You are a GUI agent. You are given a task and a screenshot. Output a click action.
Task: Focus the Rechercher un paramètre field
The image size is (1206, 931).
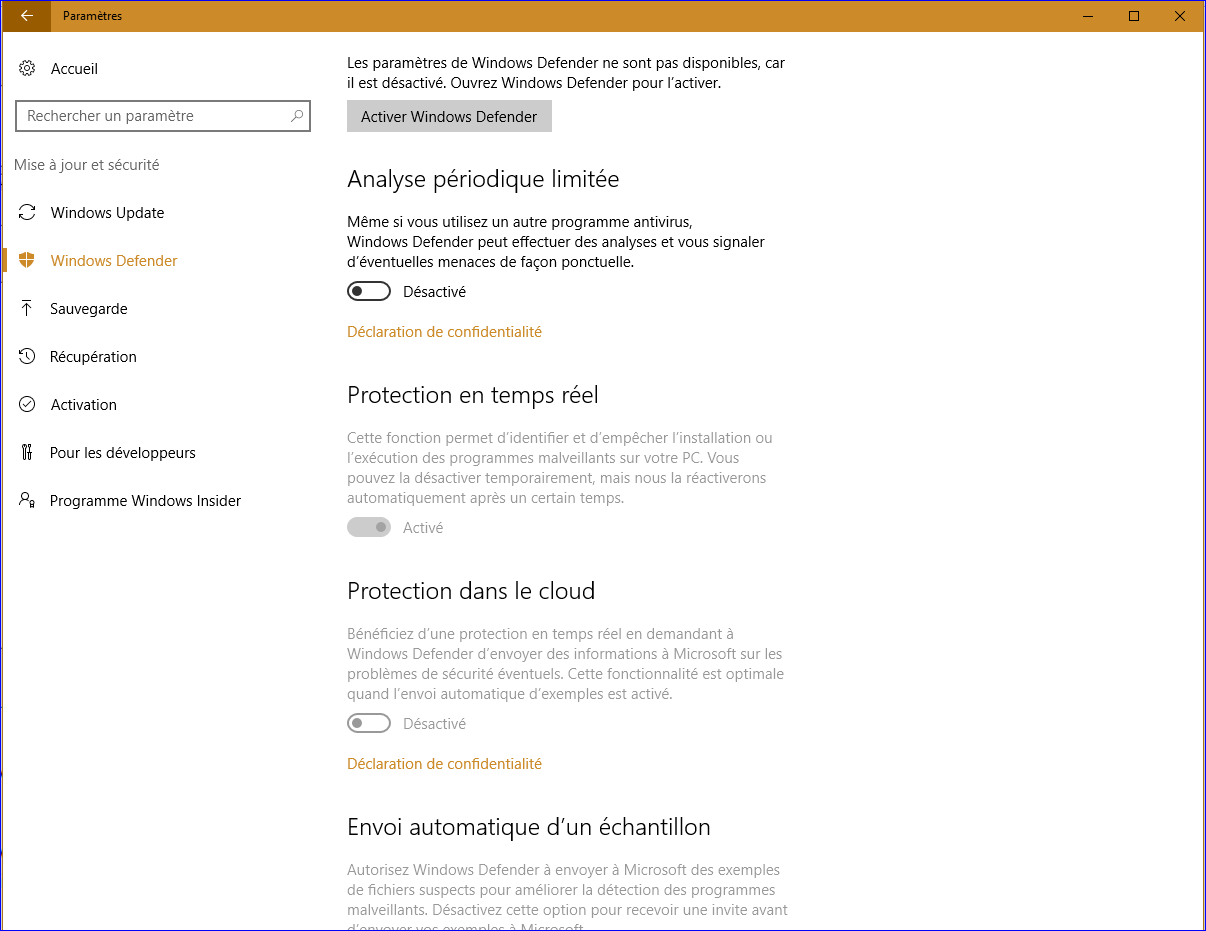point(163,116)
